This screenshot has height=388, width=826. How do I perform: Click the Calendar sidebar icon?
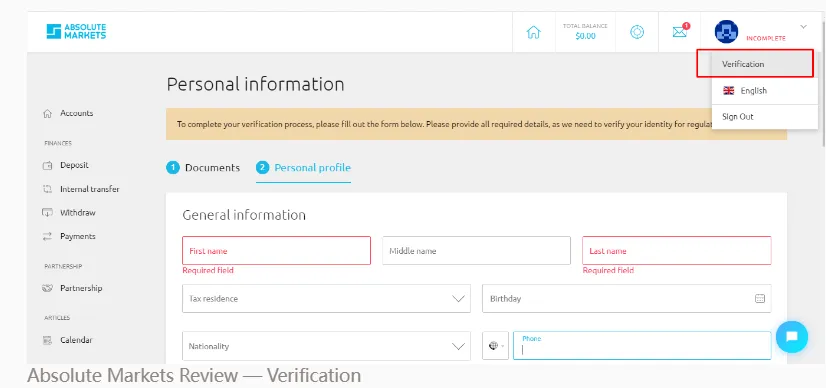pos(47,340)
